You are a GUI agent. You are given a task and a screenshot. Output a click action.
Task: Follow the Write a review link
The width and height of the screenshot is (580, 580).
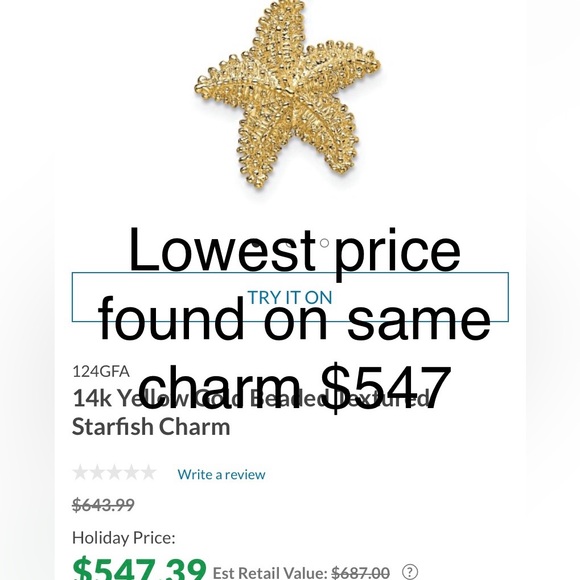point(221,474)
